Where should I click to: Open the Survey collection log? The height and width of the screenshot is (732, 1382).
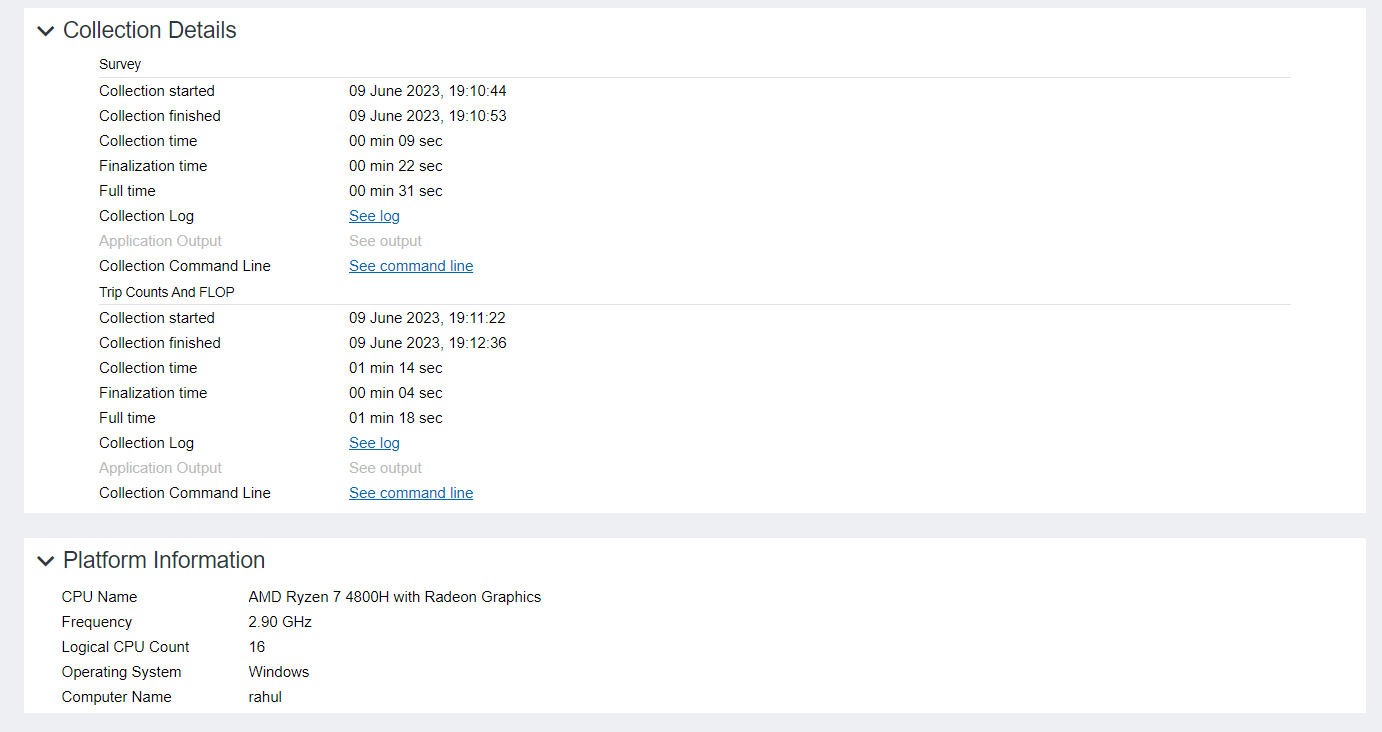(x=374, y=215)
